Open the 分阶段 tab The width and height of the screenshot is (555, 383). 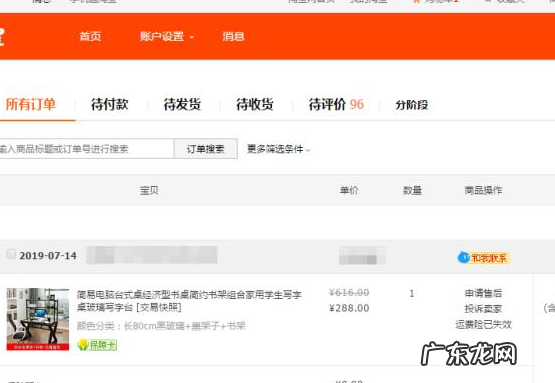click(x=412, y=105)
